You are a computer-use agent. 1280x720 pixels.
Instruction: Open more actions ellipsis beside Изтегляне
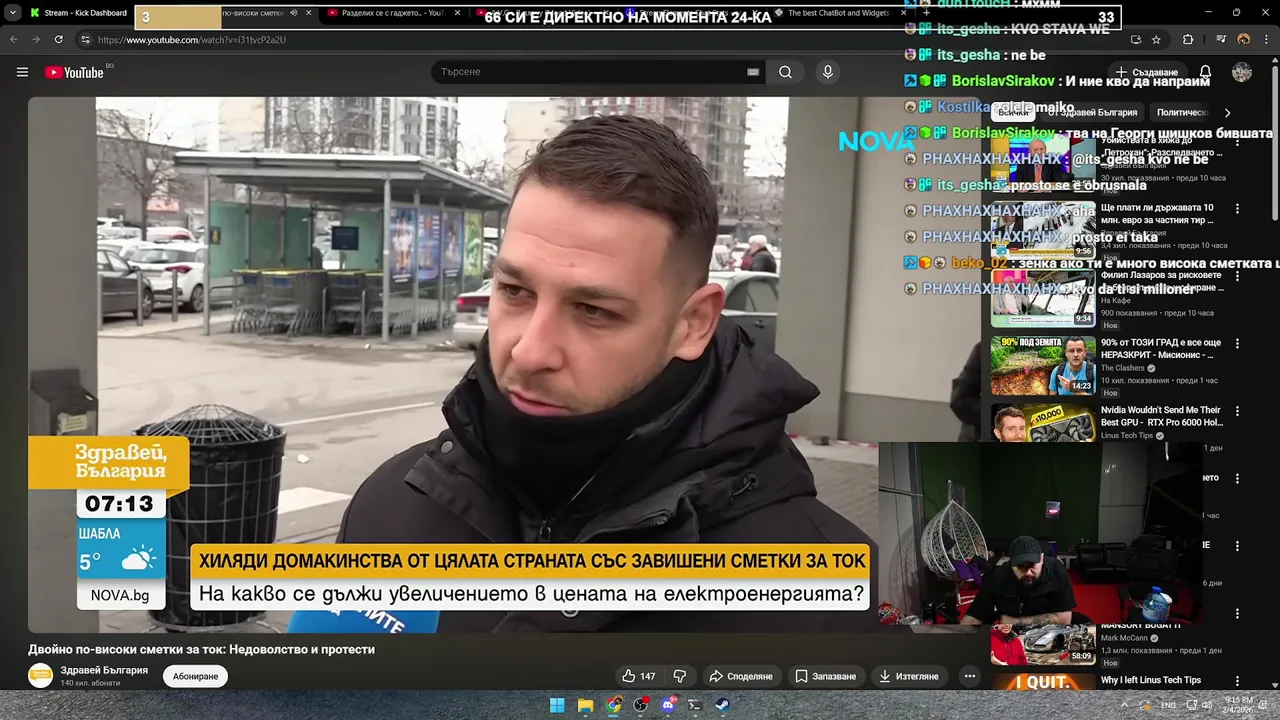[969, 676]
